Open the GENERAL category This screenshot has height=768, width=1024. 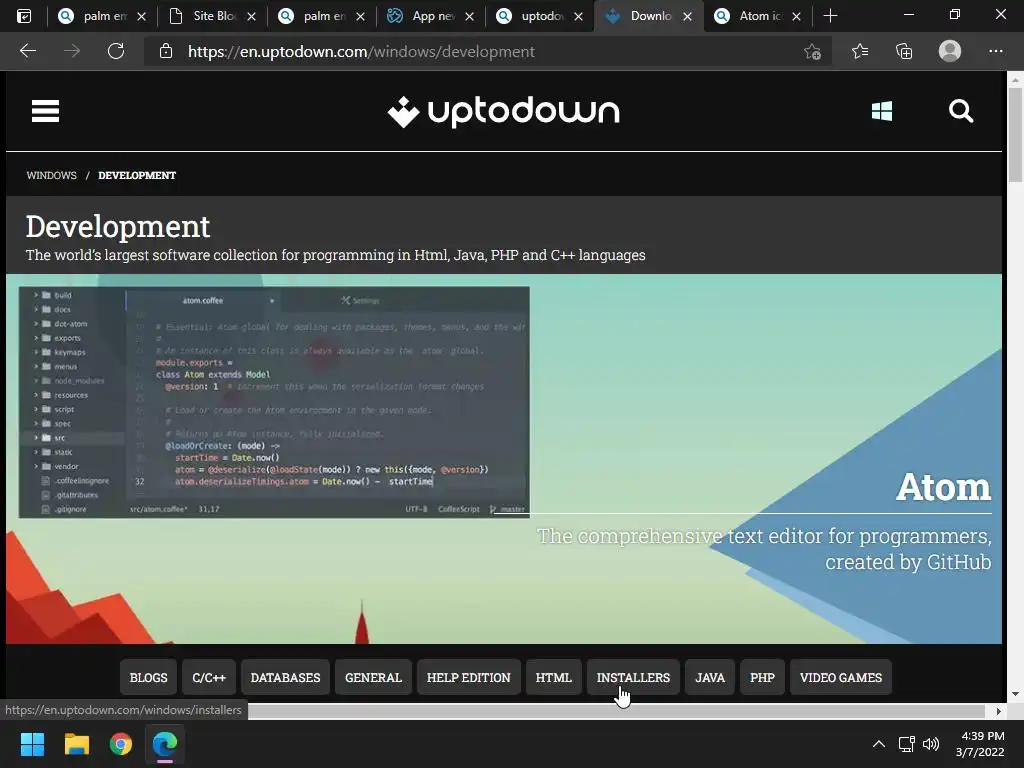pyautogui.click(x=374, y=678)
